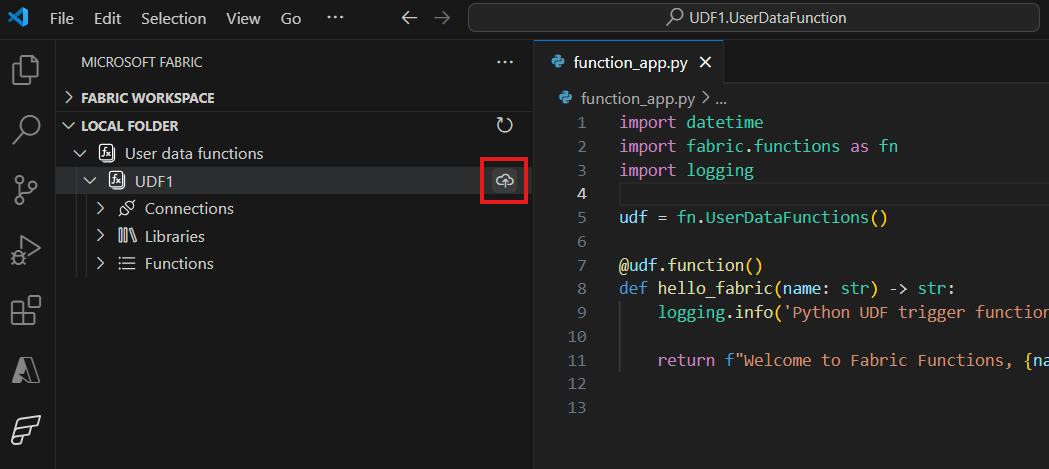Image resolution: width=1049 pixels, height=469 pixels.
Task: Click the Python icon in breadcrumb
Action: [565, 99]
